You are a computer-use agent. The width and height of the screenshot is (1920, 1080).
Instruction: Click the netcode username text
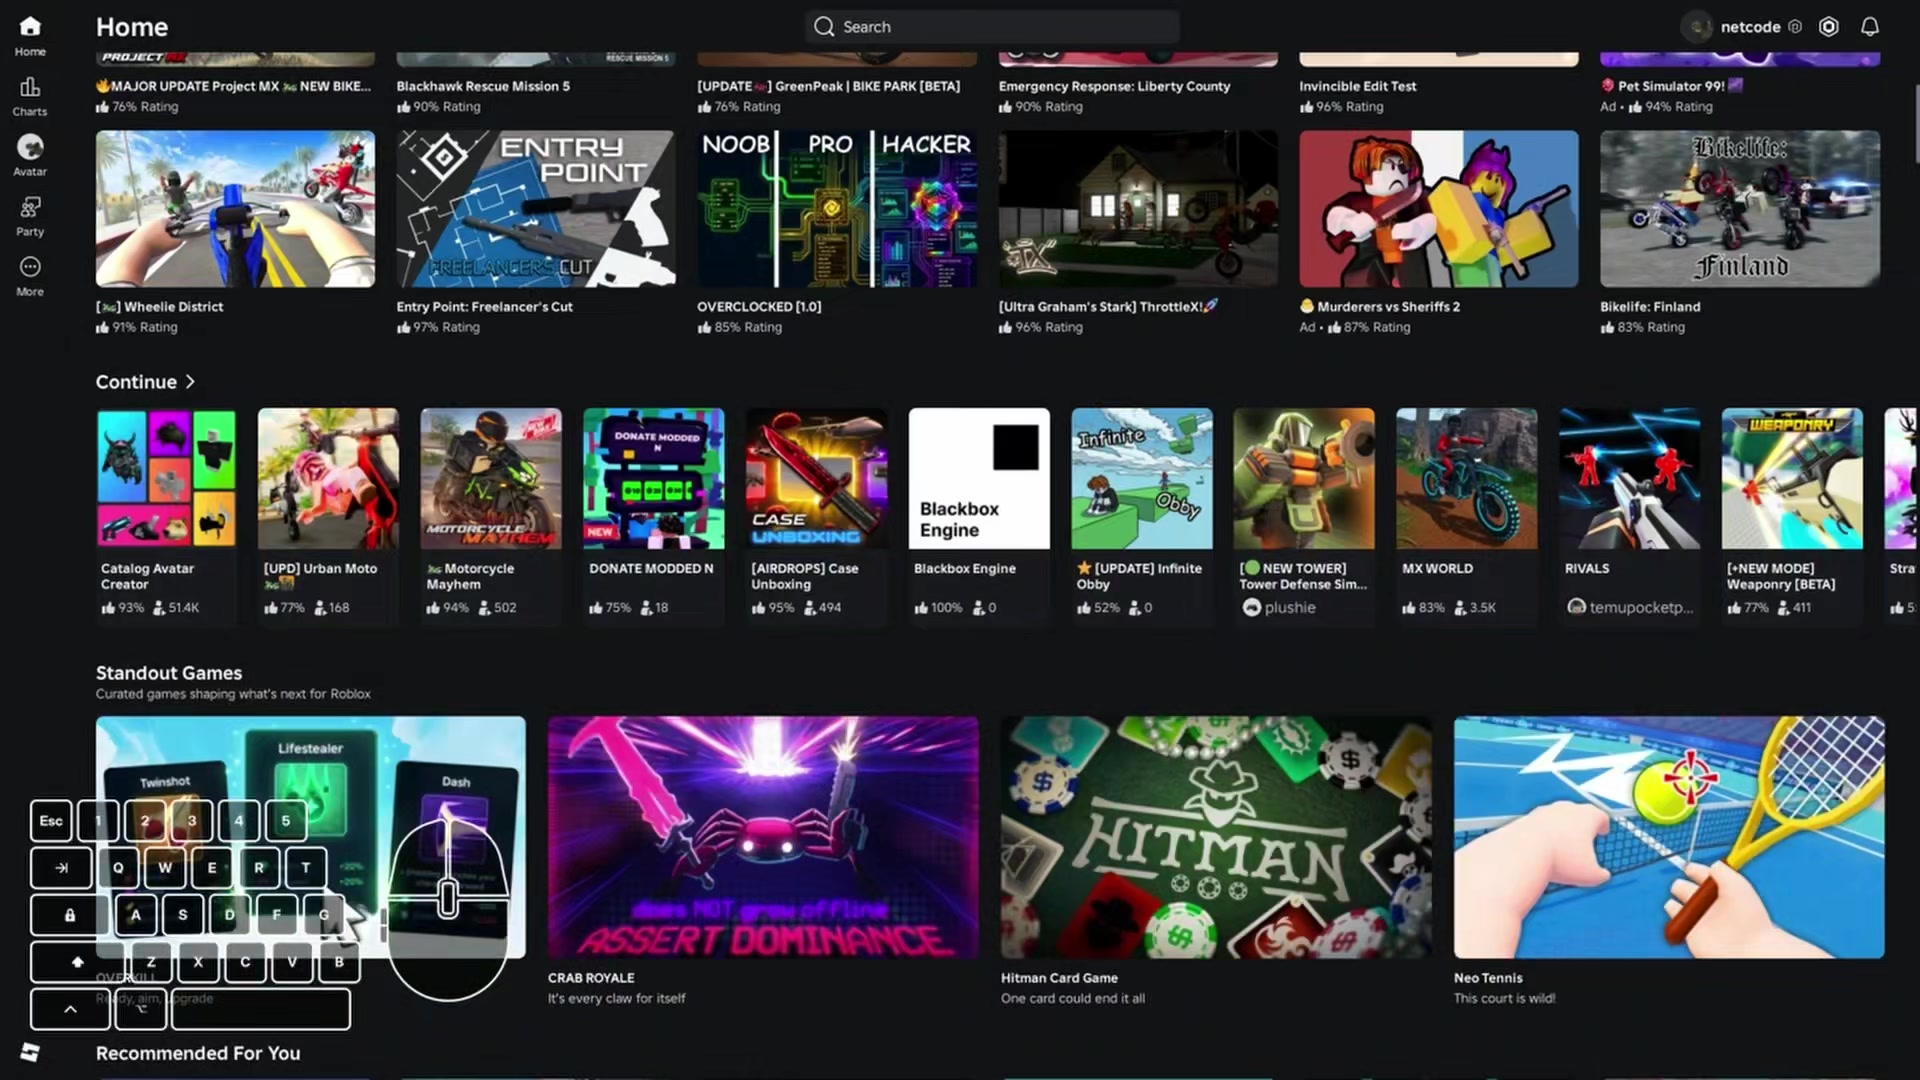coord(1750,27)
